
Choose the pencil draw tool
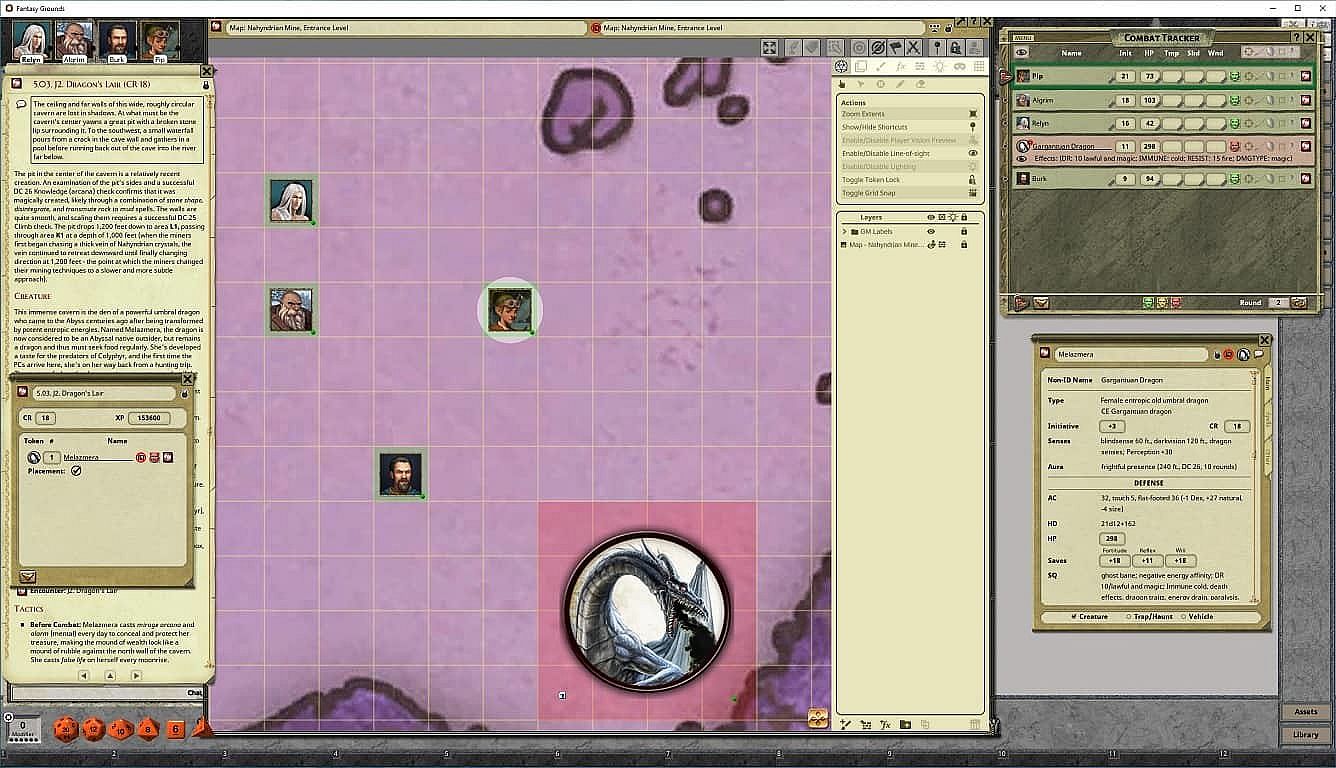coord(901,85)
